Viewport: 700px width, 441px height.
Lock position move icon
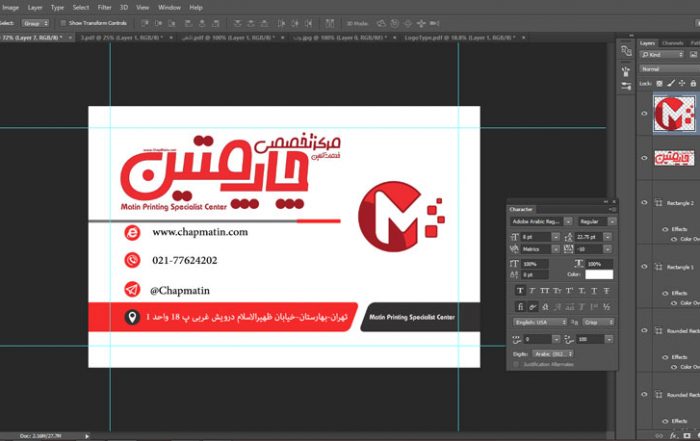682,83
